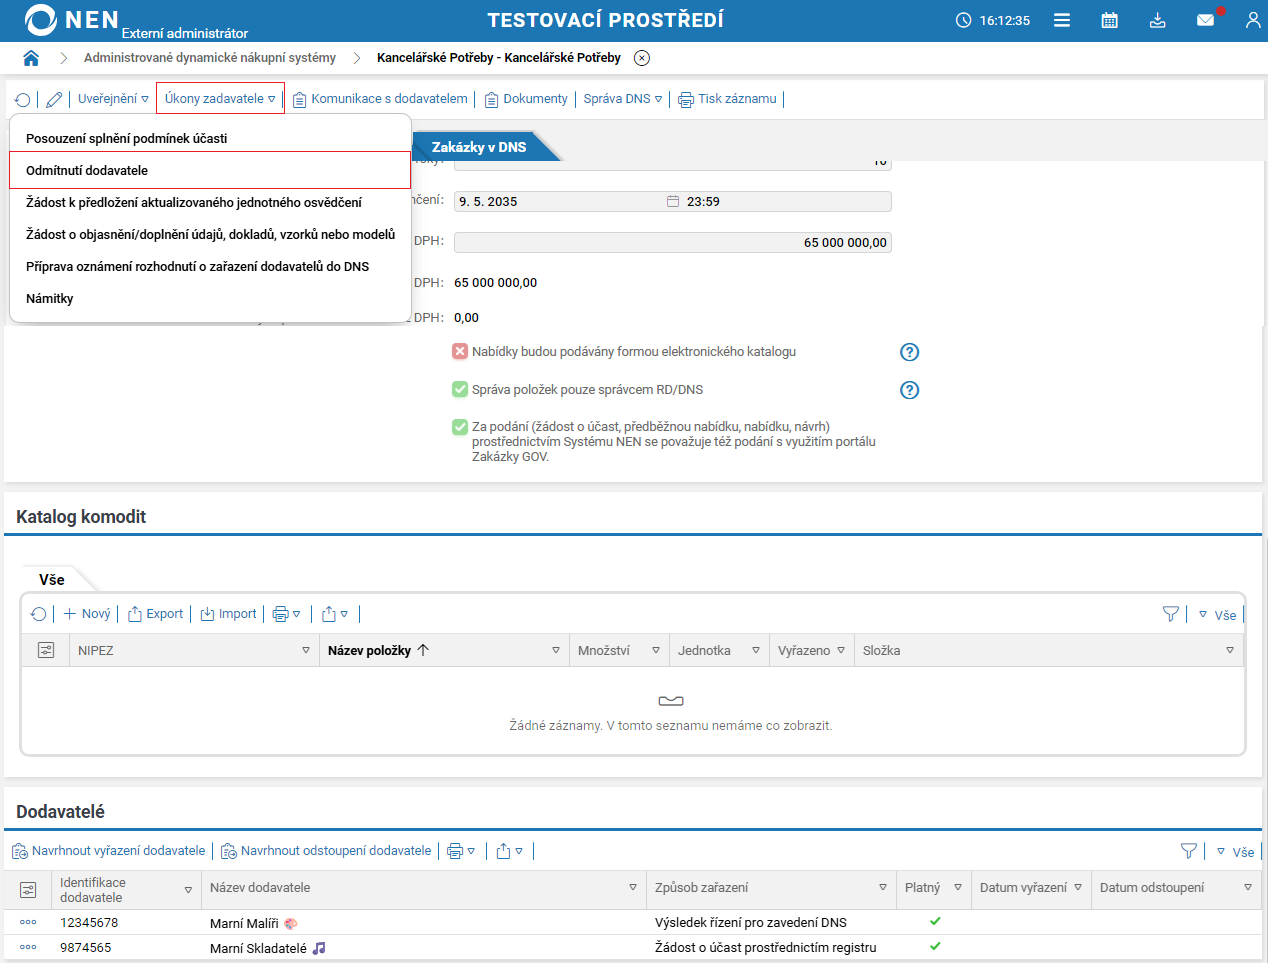Click supplier name Marní Malíři
This screenshot has height=963, width=1268.
coord(244,923)
